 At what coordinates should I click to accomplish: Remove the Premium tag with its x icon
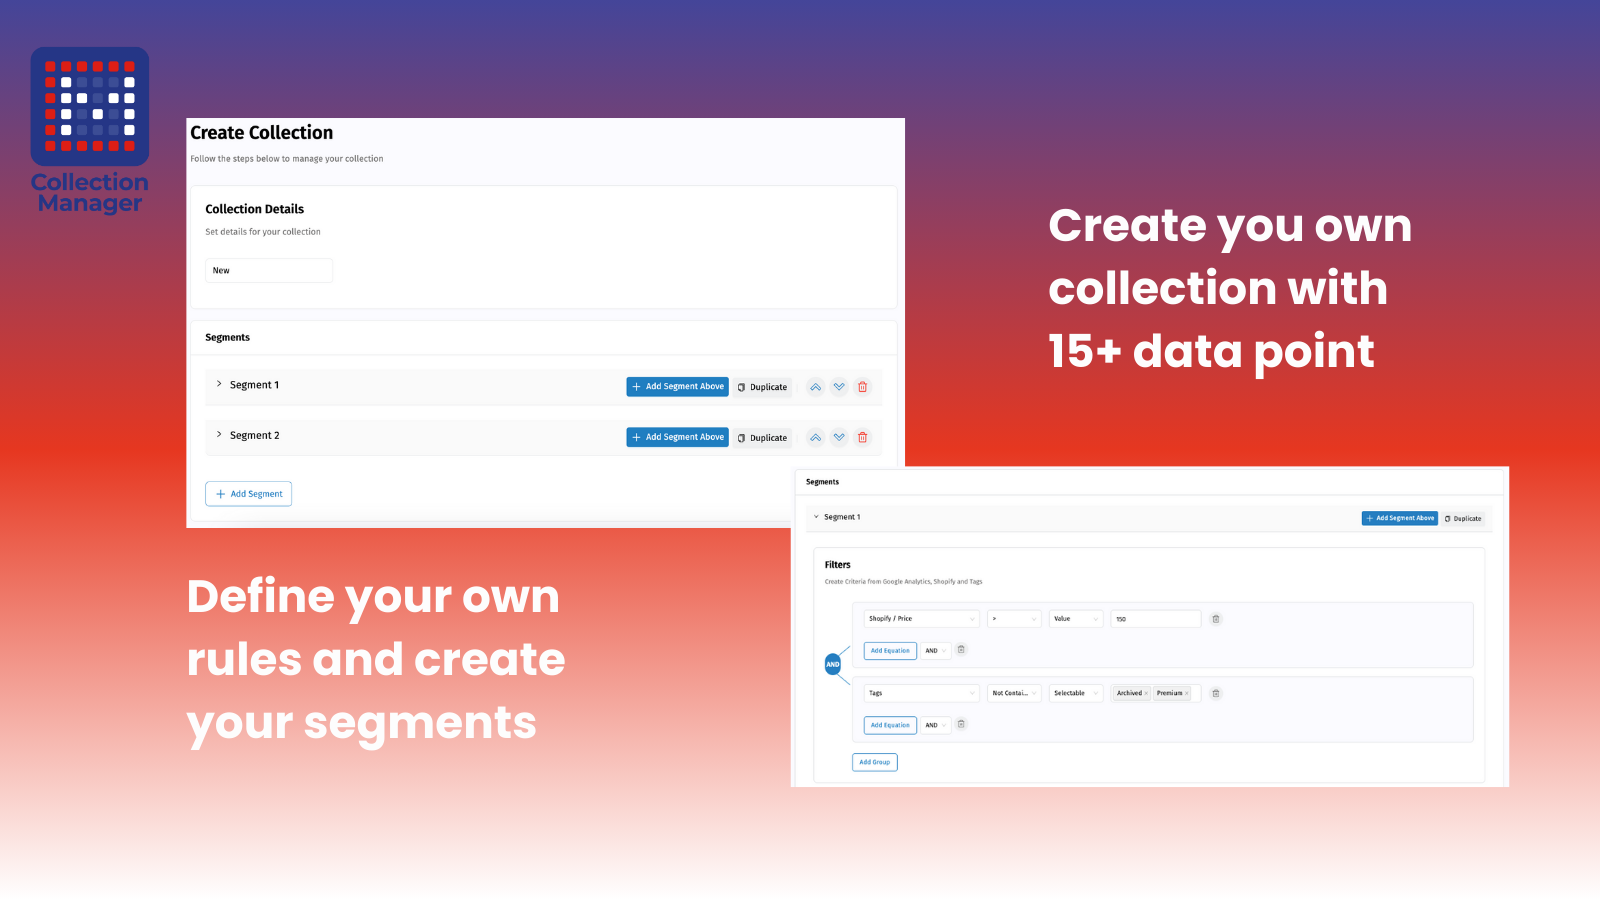[x=1186, y=693]
